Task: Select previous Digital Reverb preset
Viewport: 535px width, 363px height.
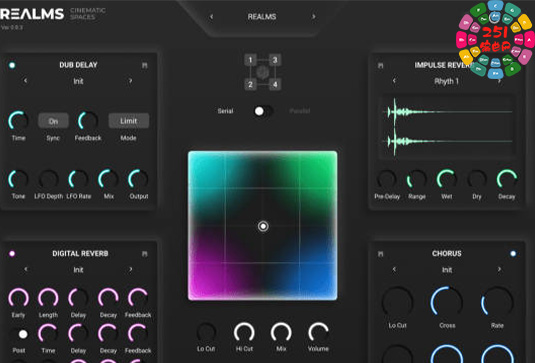Action: click(x=26, y=269)
